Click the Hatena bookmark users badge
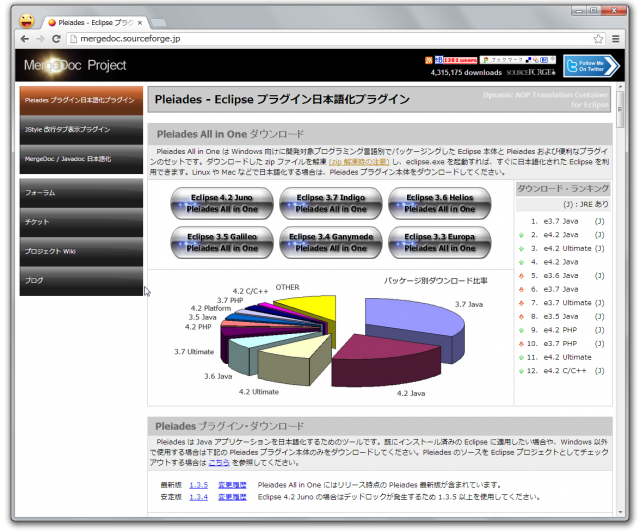This screenshot has height=532, width=640. pyautogui.click(x=456, y=60)
